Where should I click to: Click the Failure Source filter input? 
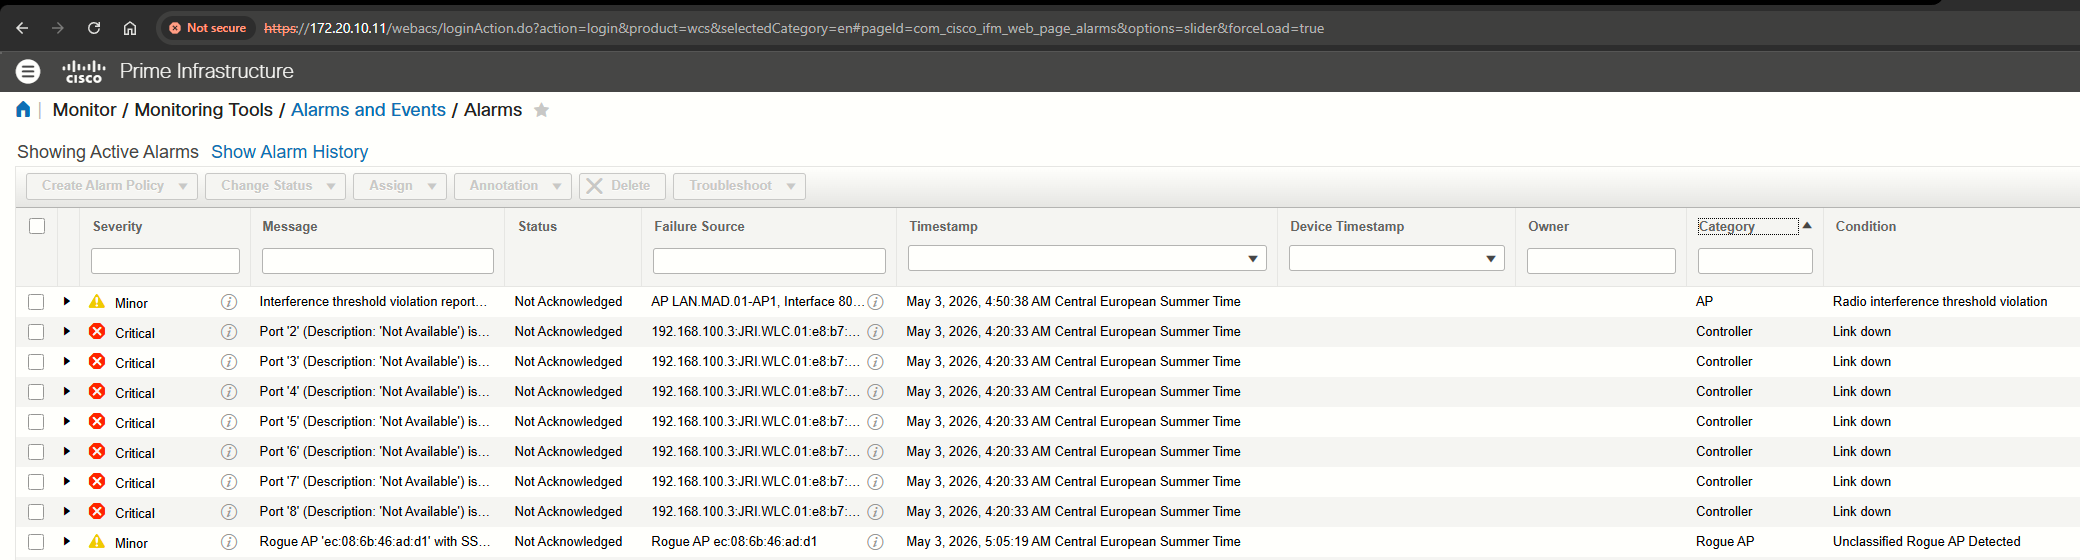pos(769,261)
